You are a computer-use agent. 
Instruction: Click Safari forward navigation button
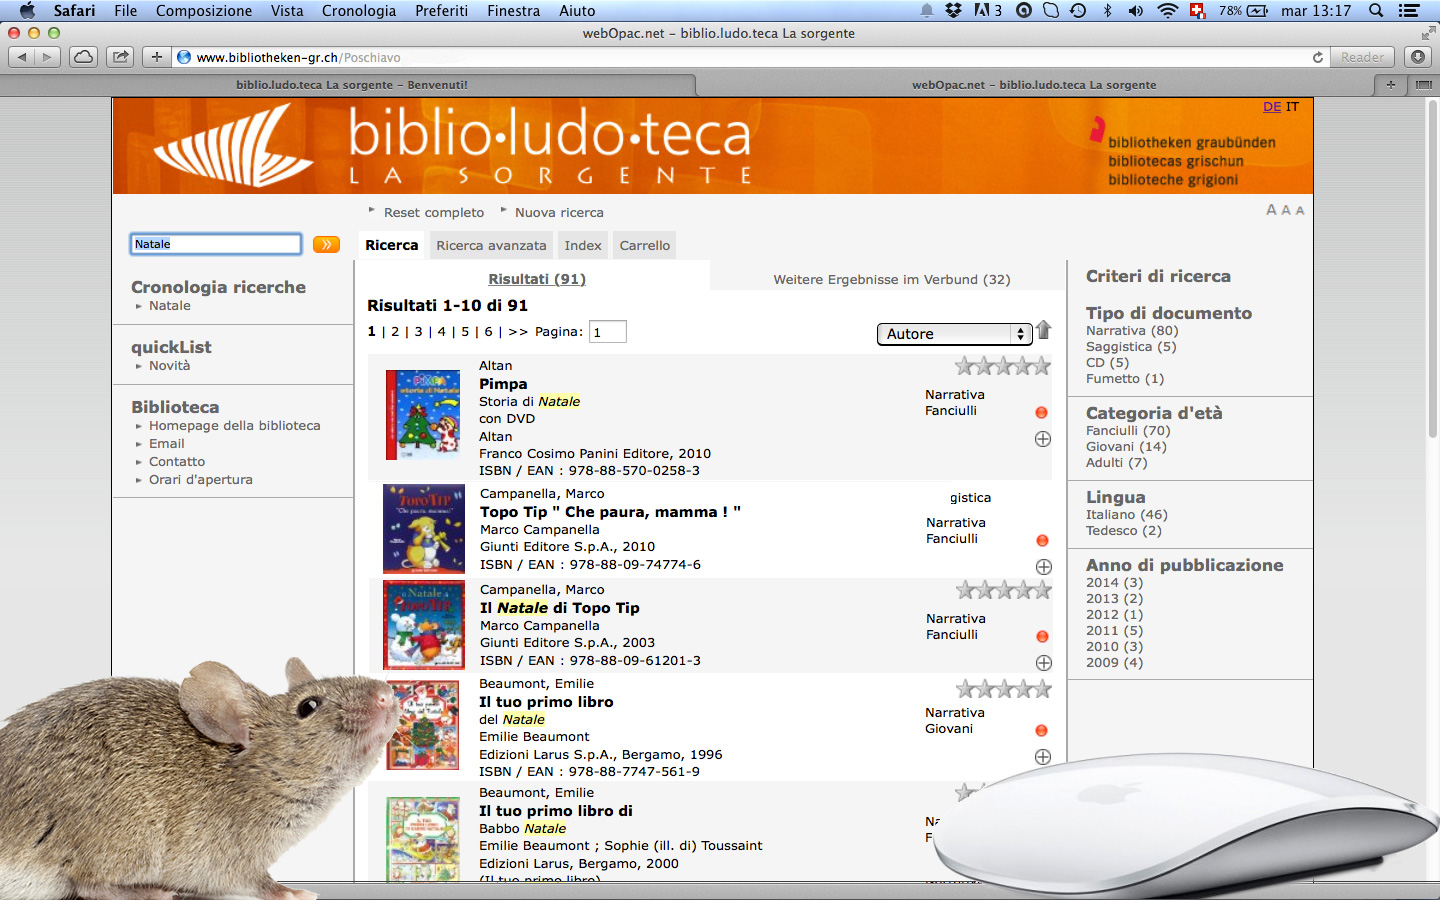click(47, 57)
